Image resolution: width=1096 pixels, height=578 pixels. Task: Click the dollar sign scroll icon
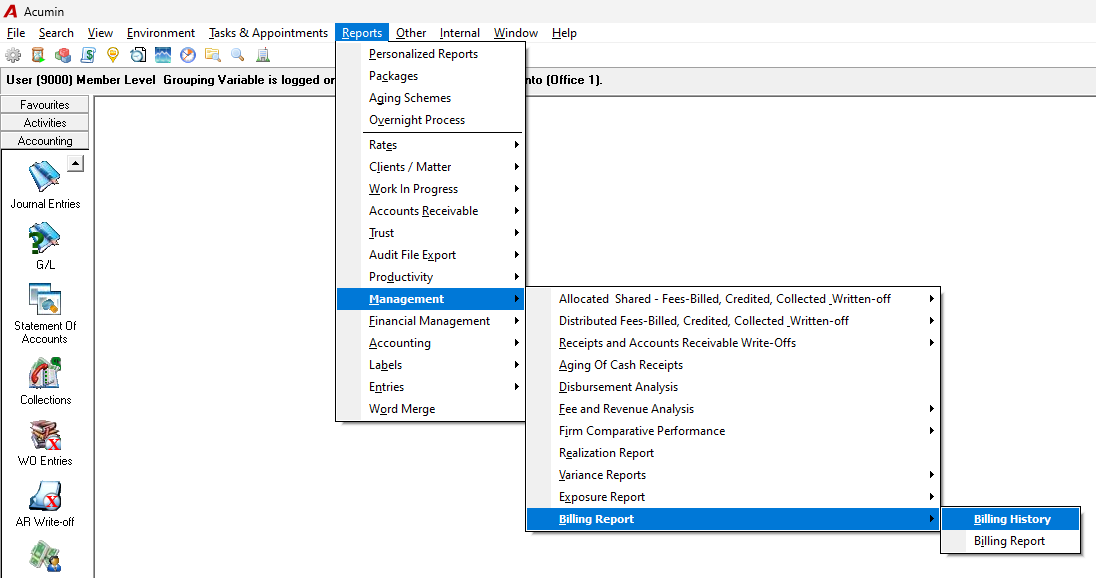click(x=88, y=55)
